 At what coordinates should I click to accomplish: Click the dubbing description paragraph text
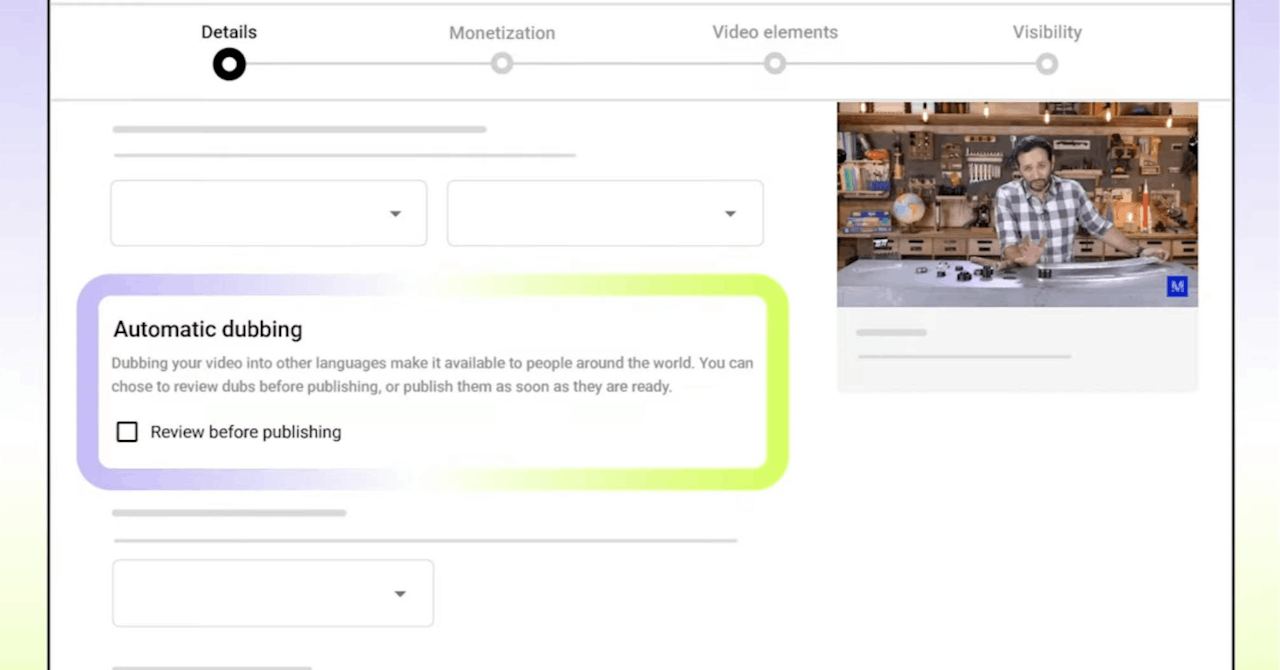tap(432, 375)
